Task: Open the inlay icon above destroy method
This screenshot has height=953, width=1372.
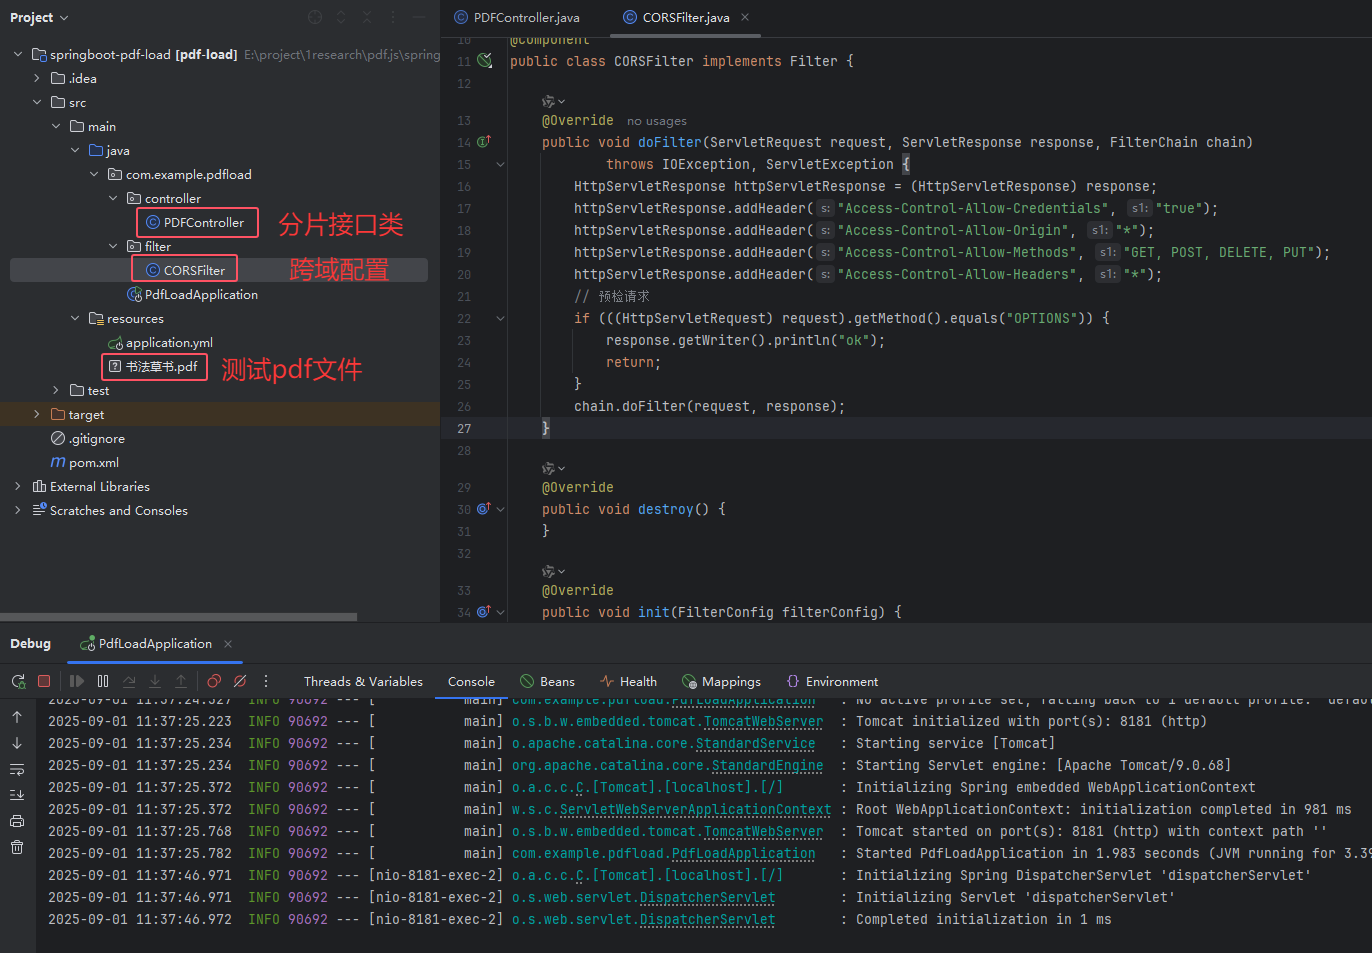Action: (553, 468)
